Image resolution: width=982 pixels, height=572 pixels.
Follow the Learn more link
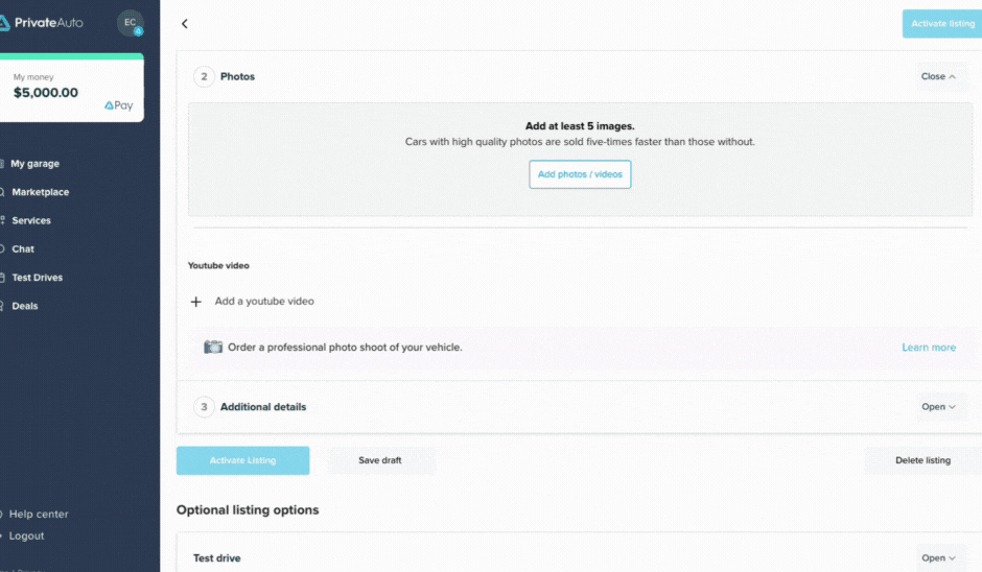pos(928,347)
